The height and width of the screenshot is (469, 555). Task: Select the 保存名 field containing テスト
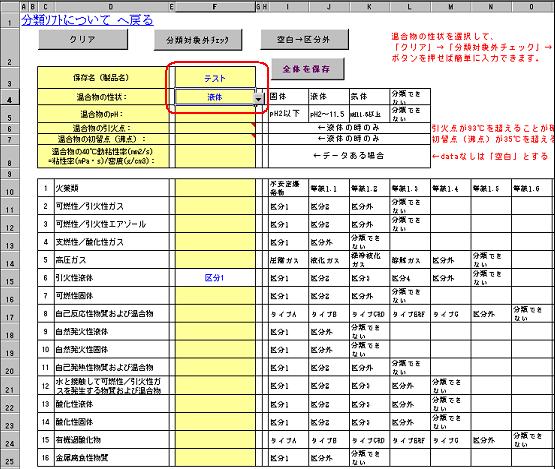(x=215, y=78)
